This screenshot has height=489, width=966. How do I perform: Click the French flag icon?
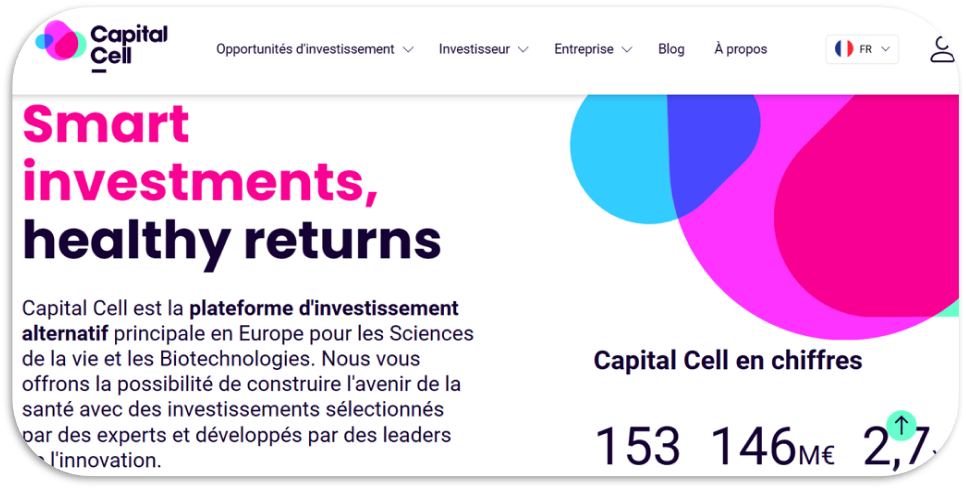844,49
